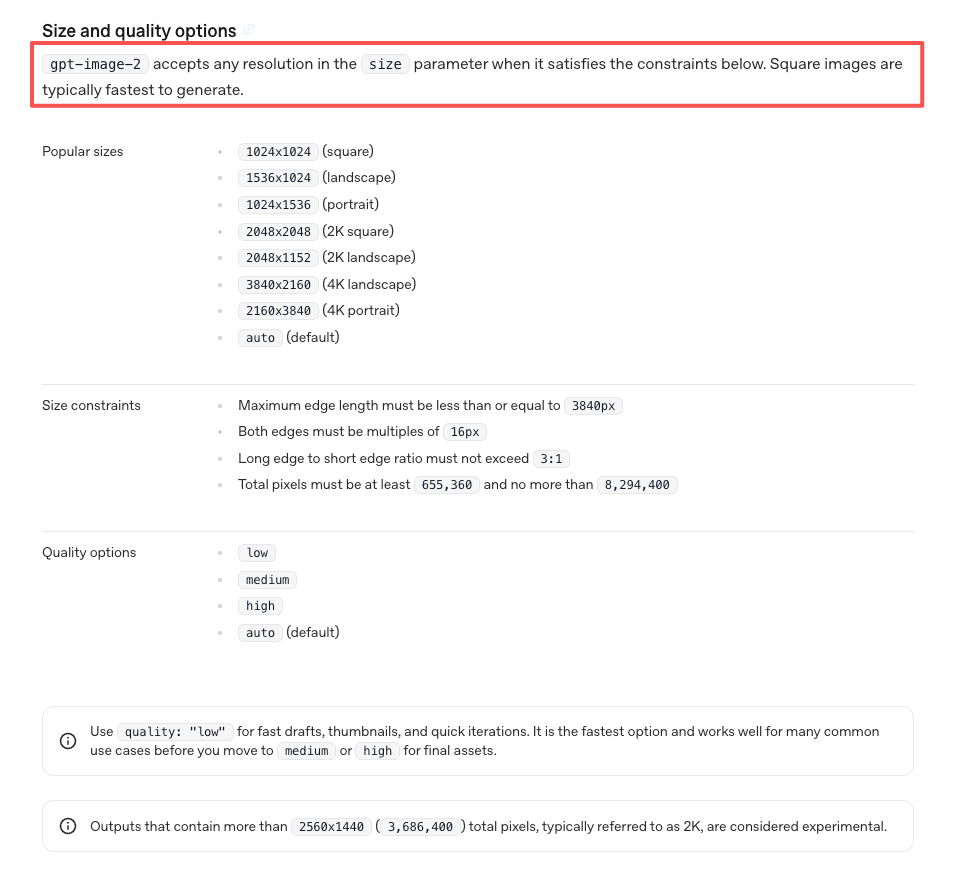The height and width of the screenshot is (884, 957).
Task: Click the 2160x3840 4K portrait code
Action: [278, 311]
